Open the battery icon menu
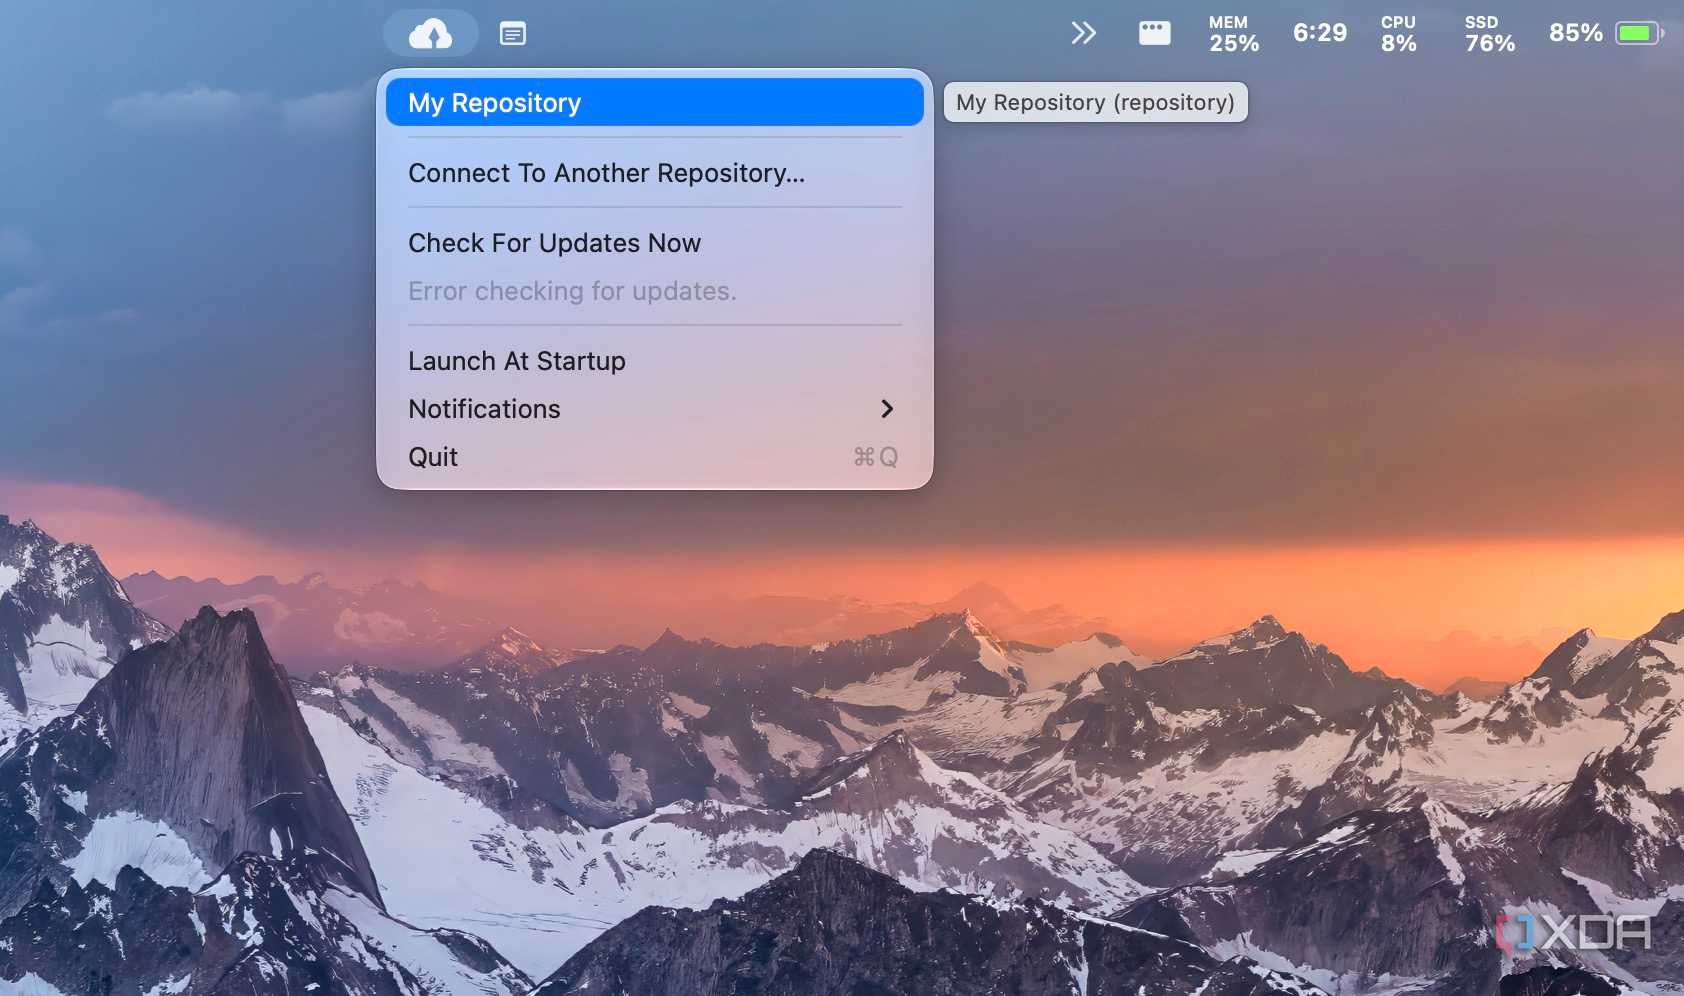This screenshot has height=996, width=1684. pyautogui.click(x=1640, y=33)
